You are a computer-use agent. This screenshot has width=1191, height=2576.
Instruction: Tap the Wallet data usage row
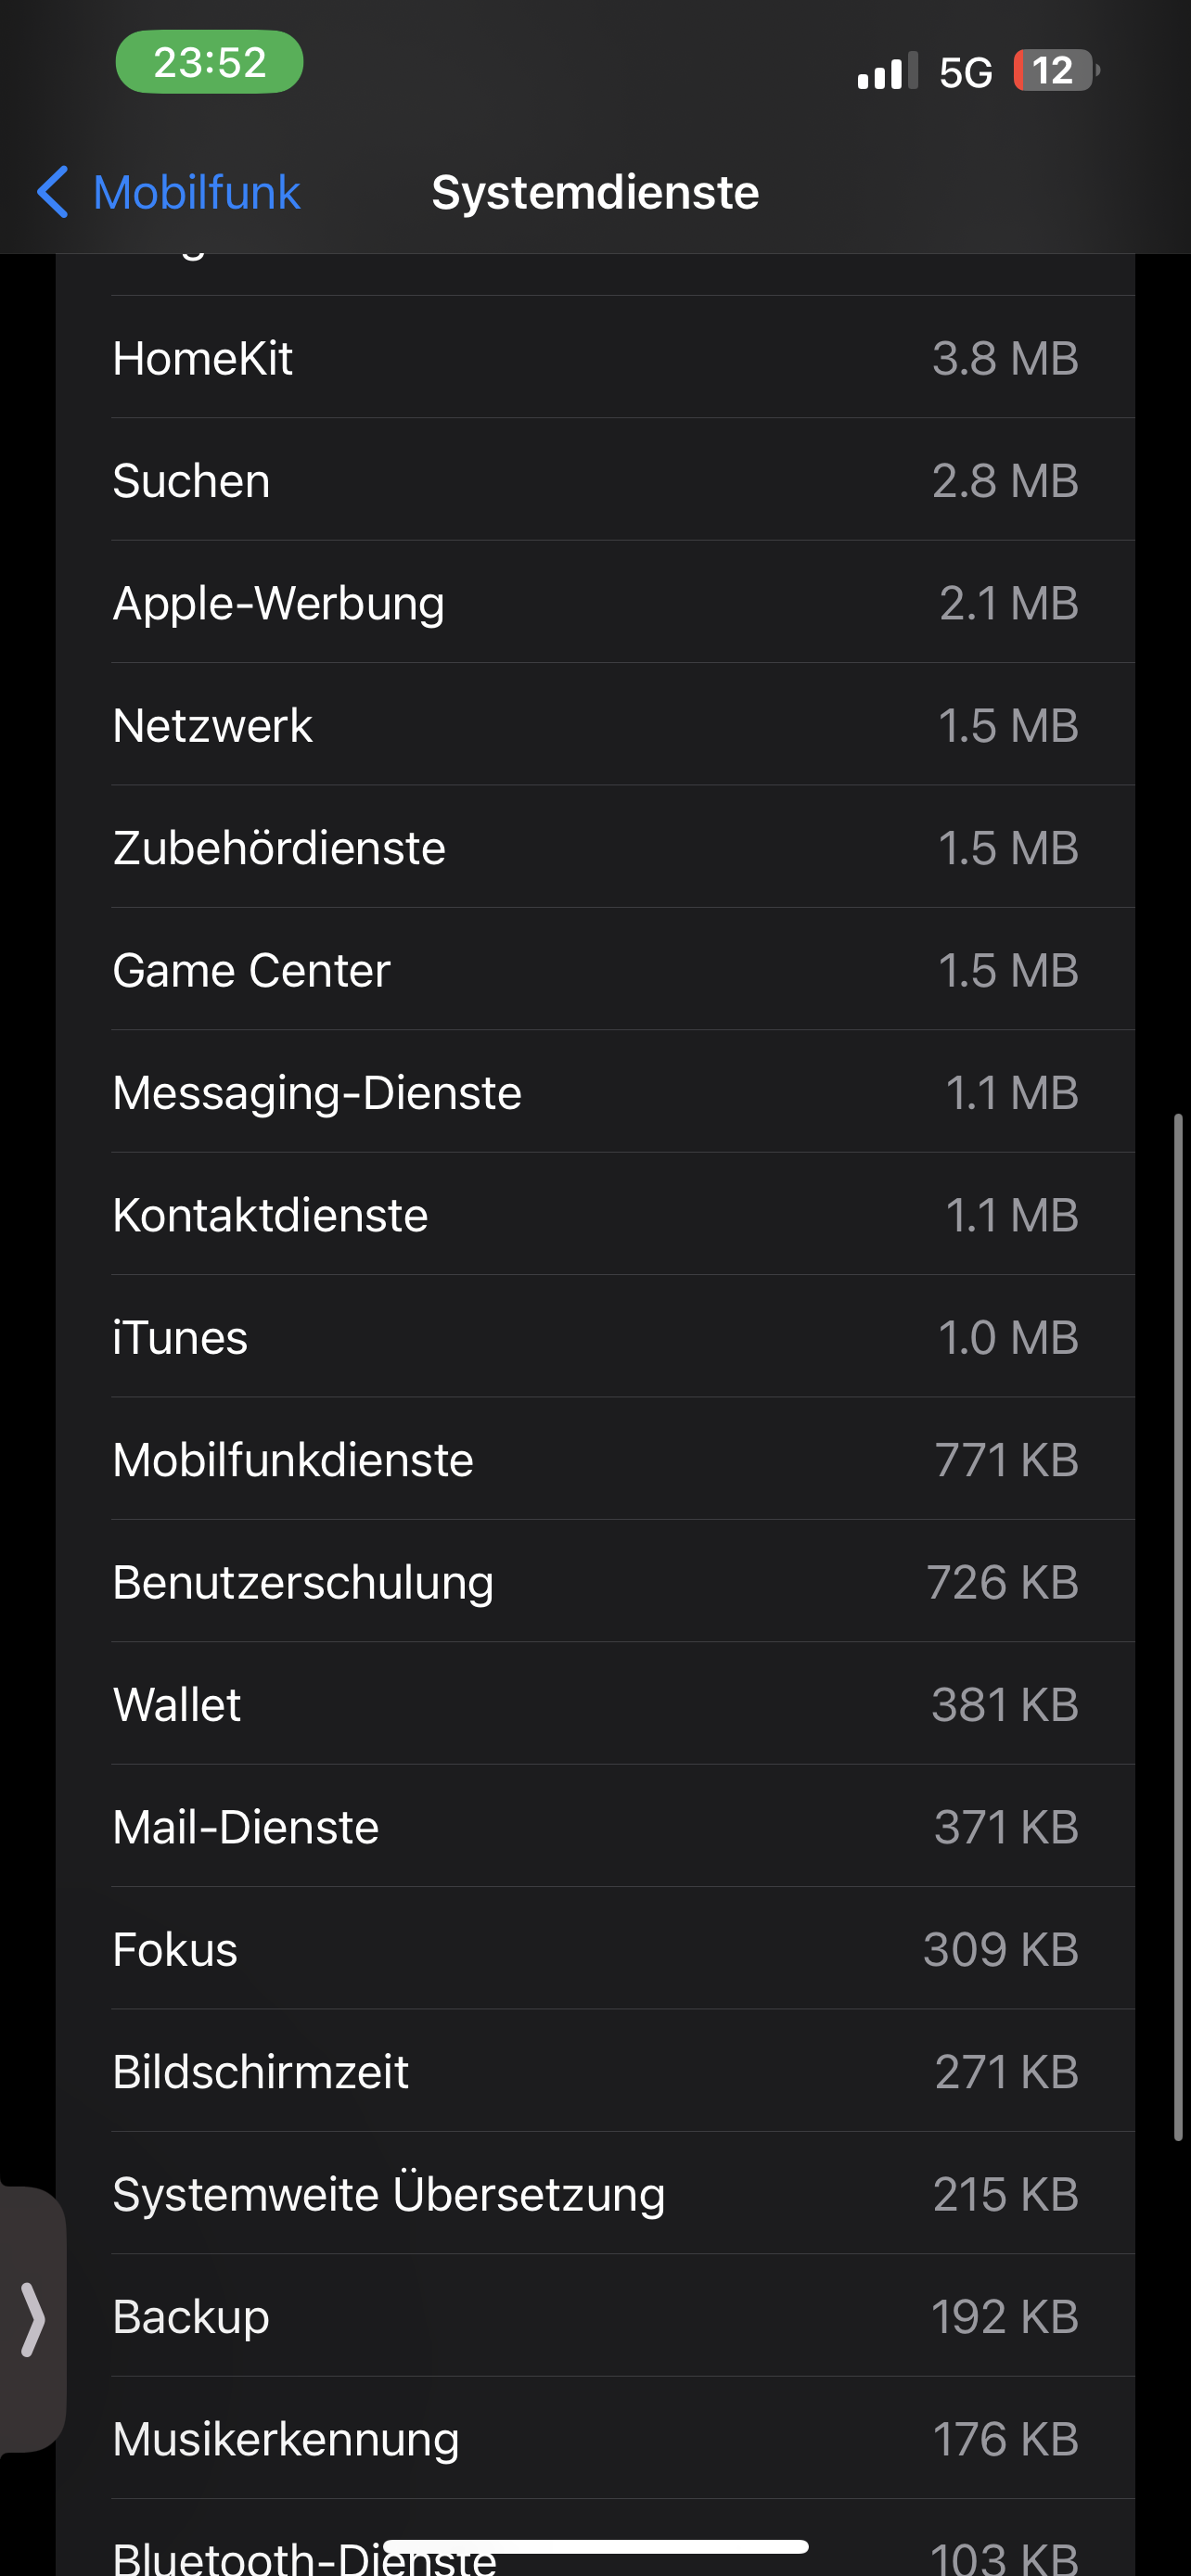click(595, 1705)
